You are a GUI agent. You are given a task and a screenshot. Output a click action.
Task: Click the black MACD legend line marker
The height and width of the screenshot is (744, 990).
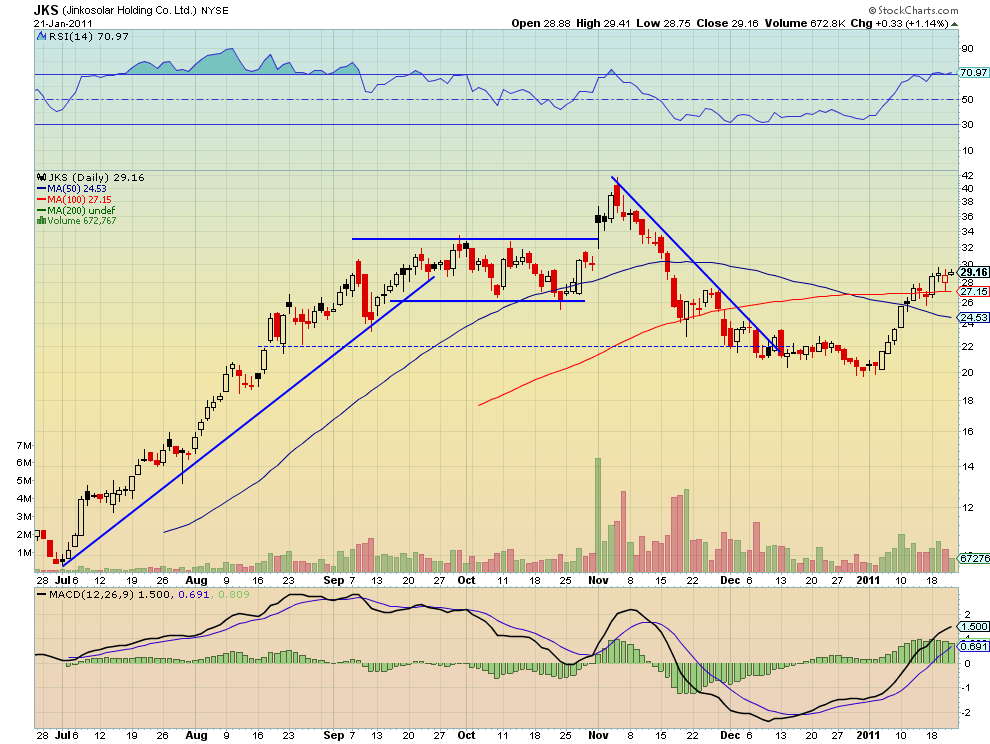tap(42, 594)
